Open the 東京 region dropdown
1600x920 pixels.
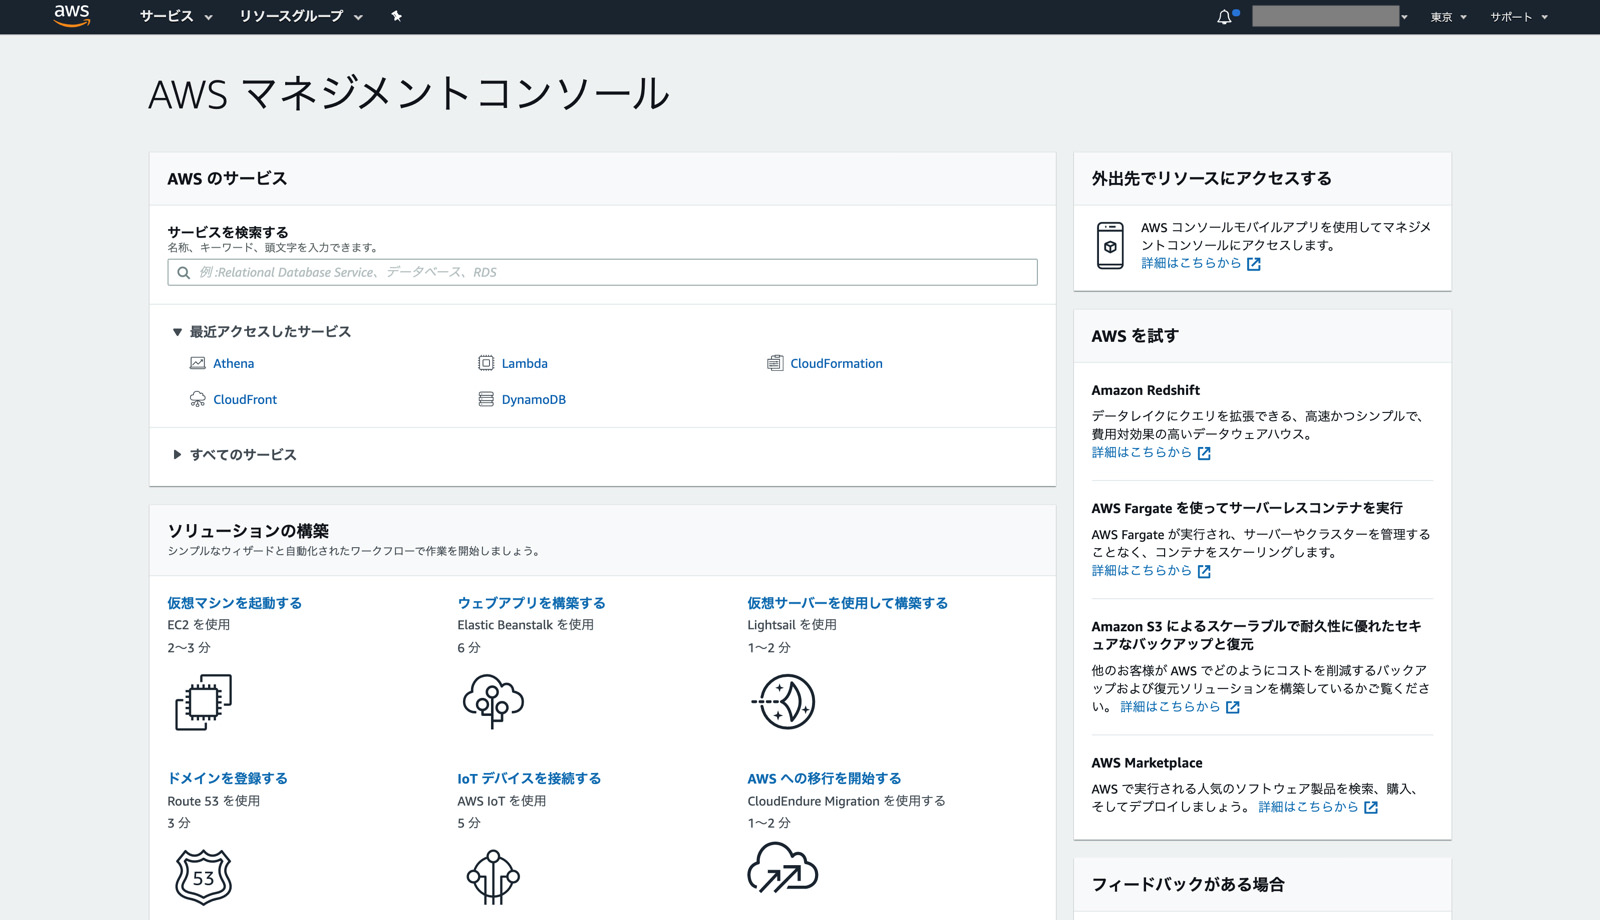click(1447, 16)
